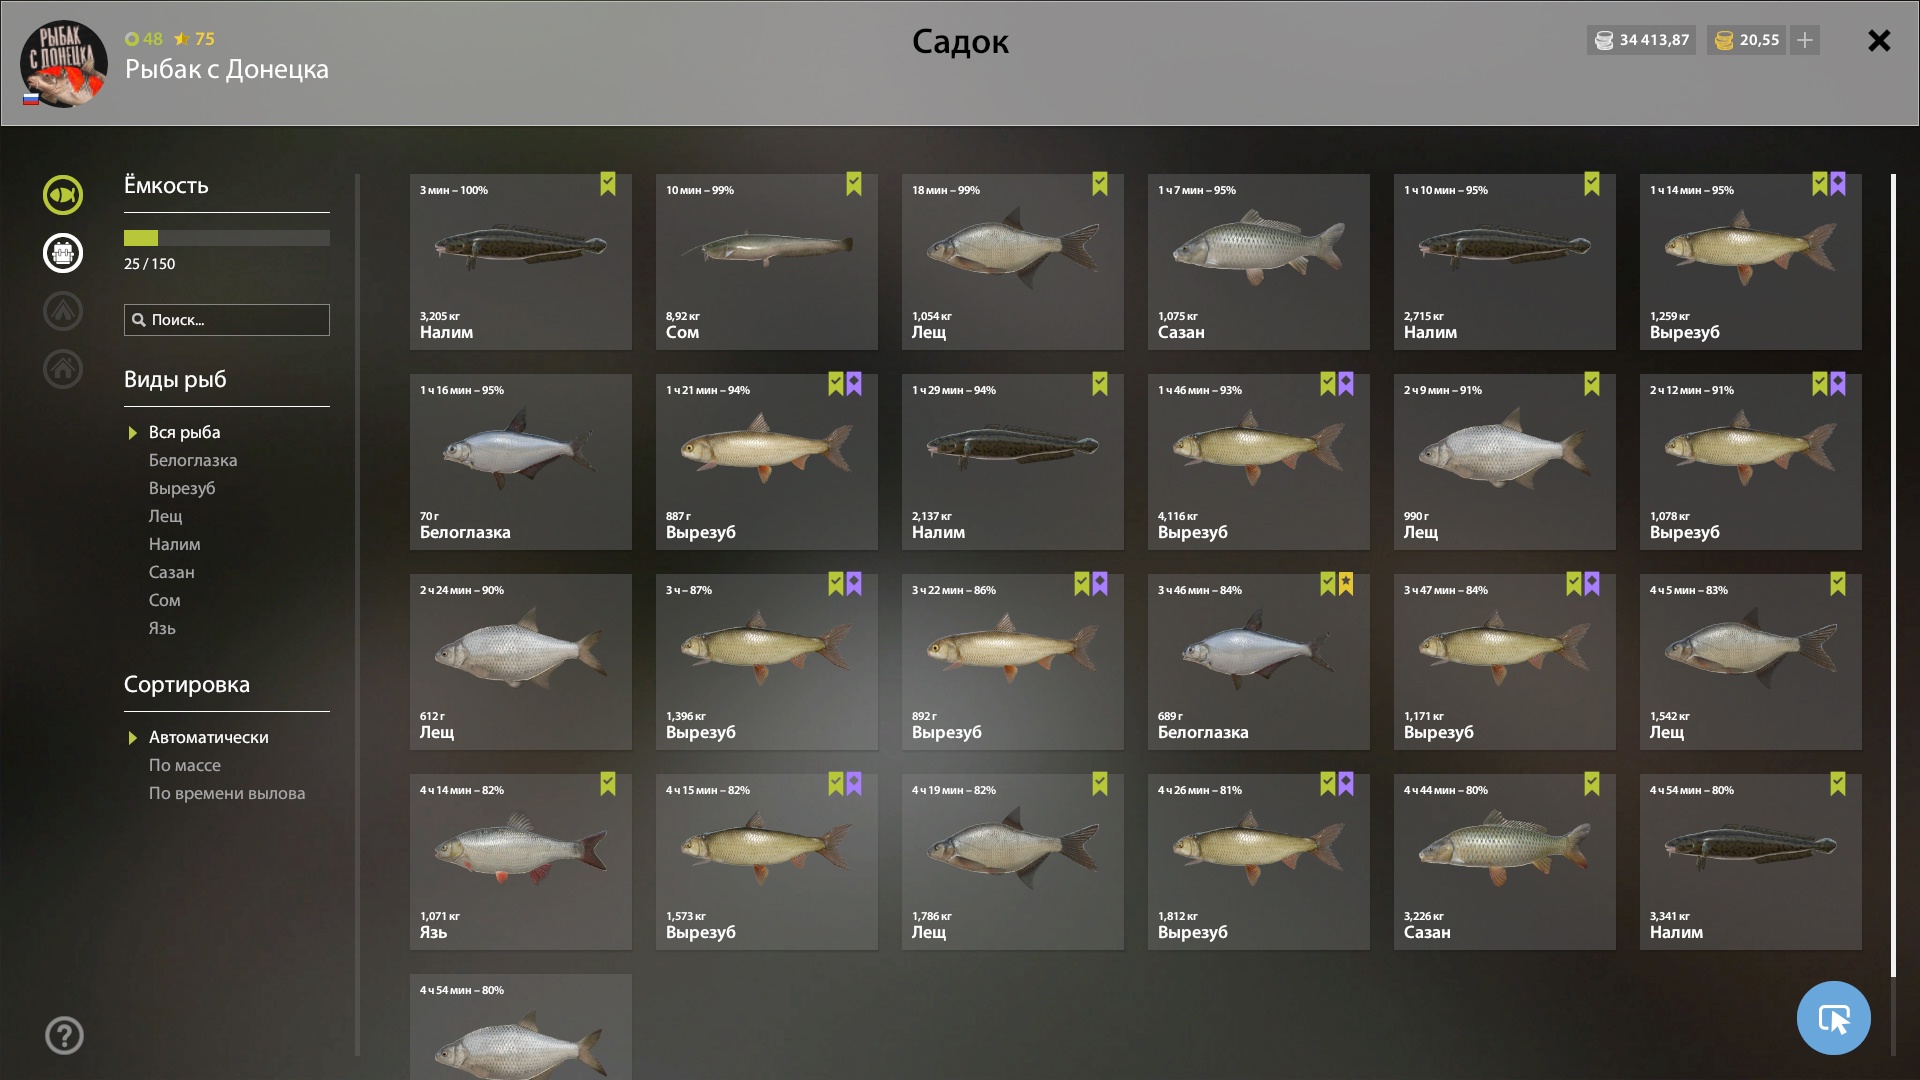1920x1080 pixels.
Task: Click the silver coin balance 34 413,87
Action: coord(1641,40)
